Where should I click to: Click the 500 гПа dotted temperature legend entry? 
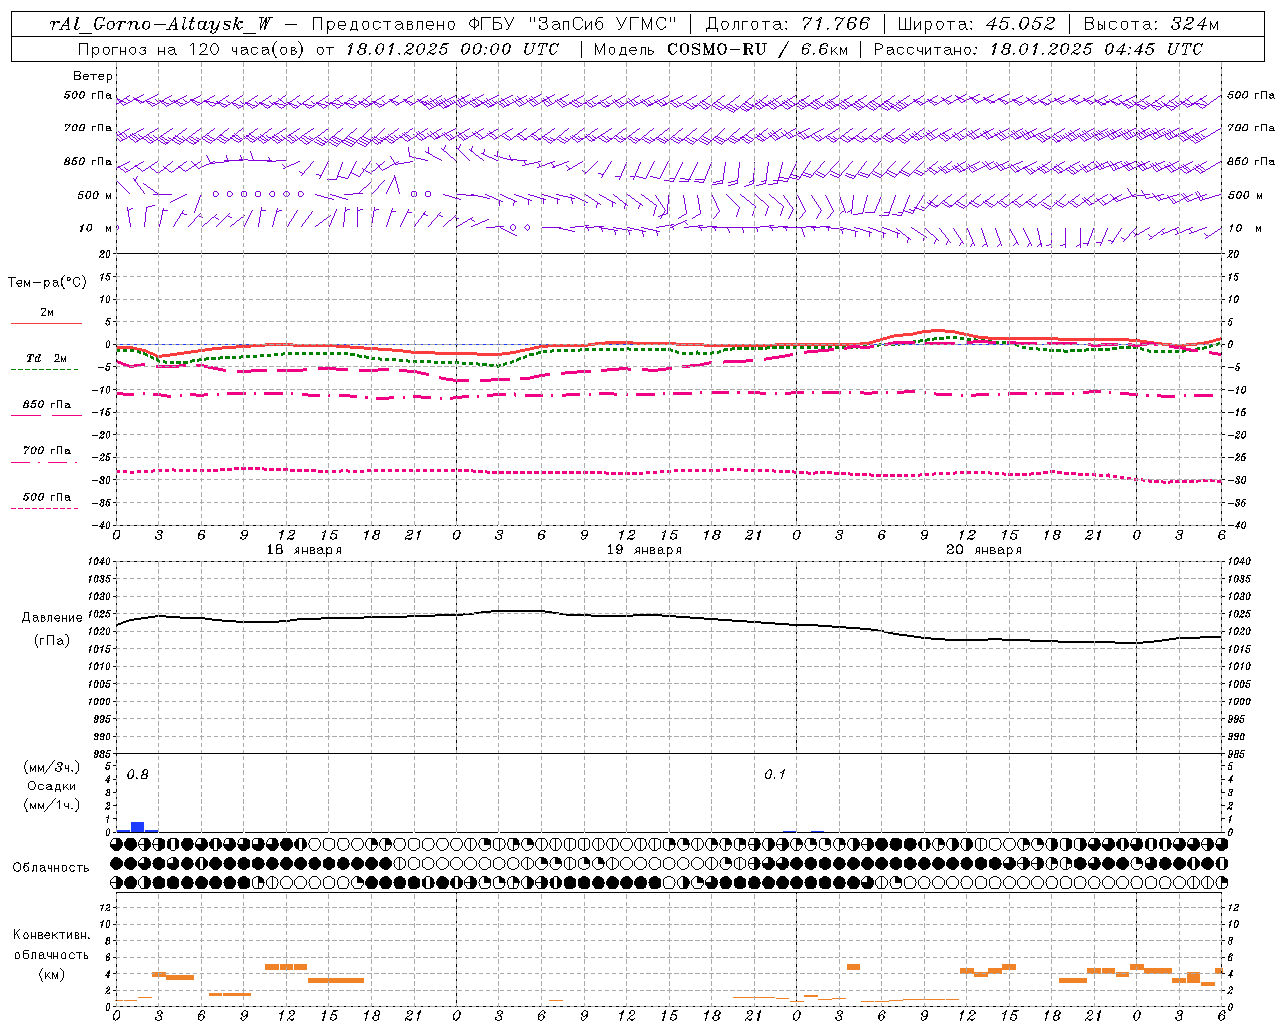(x=47, y=497)
